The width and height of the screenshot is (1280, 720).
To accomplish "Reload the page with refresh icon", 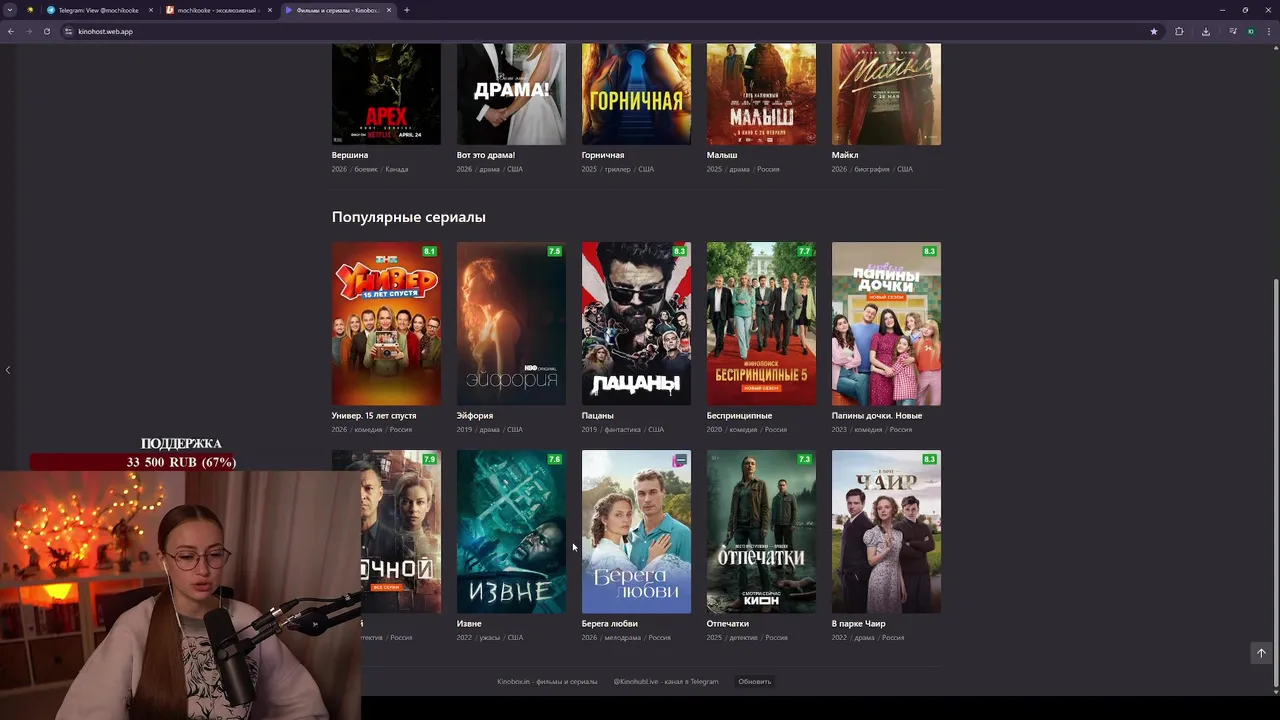I will 46,31.
